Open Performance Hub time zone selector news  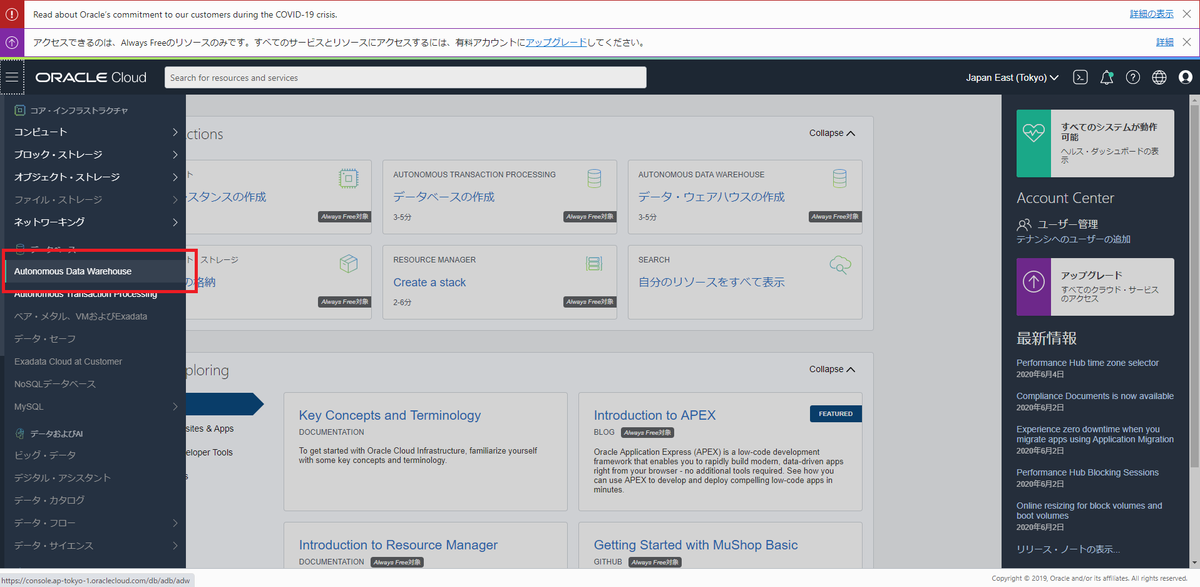(1088, 363)
